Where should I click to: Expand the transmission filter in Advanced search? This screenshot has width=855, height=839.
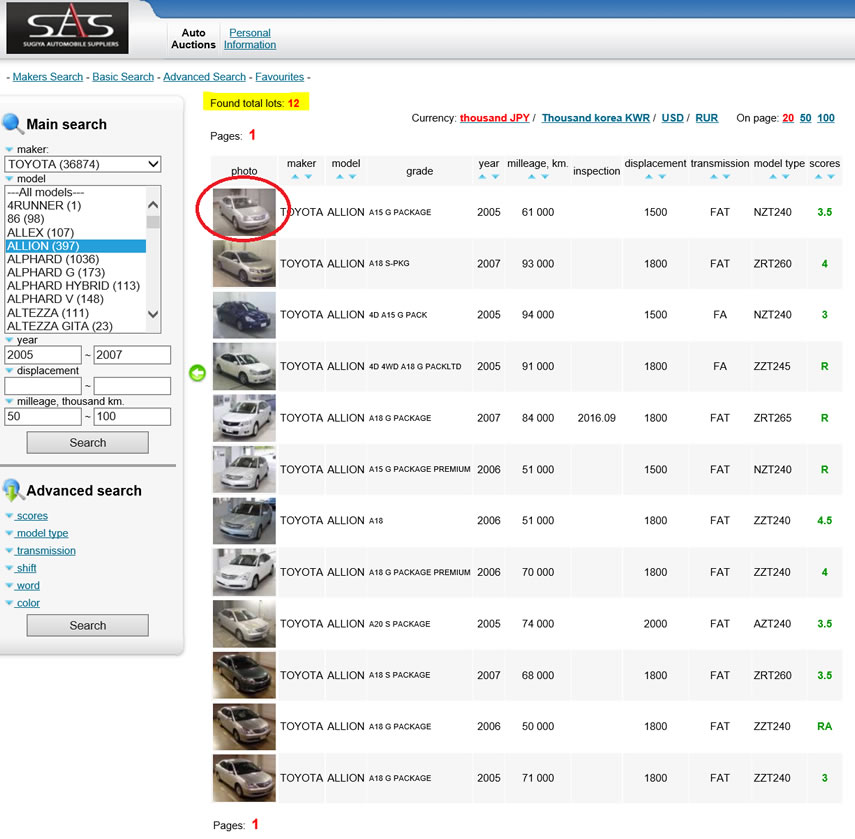pos(45,551)
